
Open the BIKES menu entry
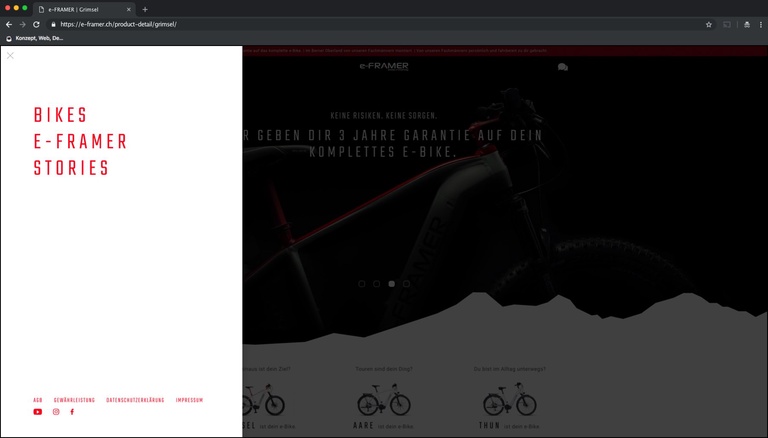[x=60, y=115]
